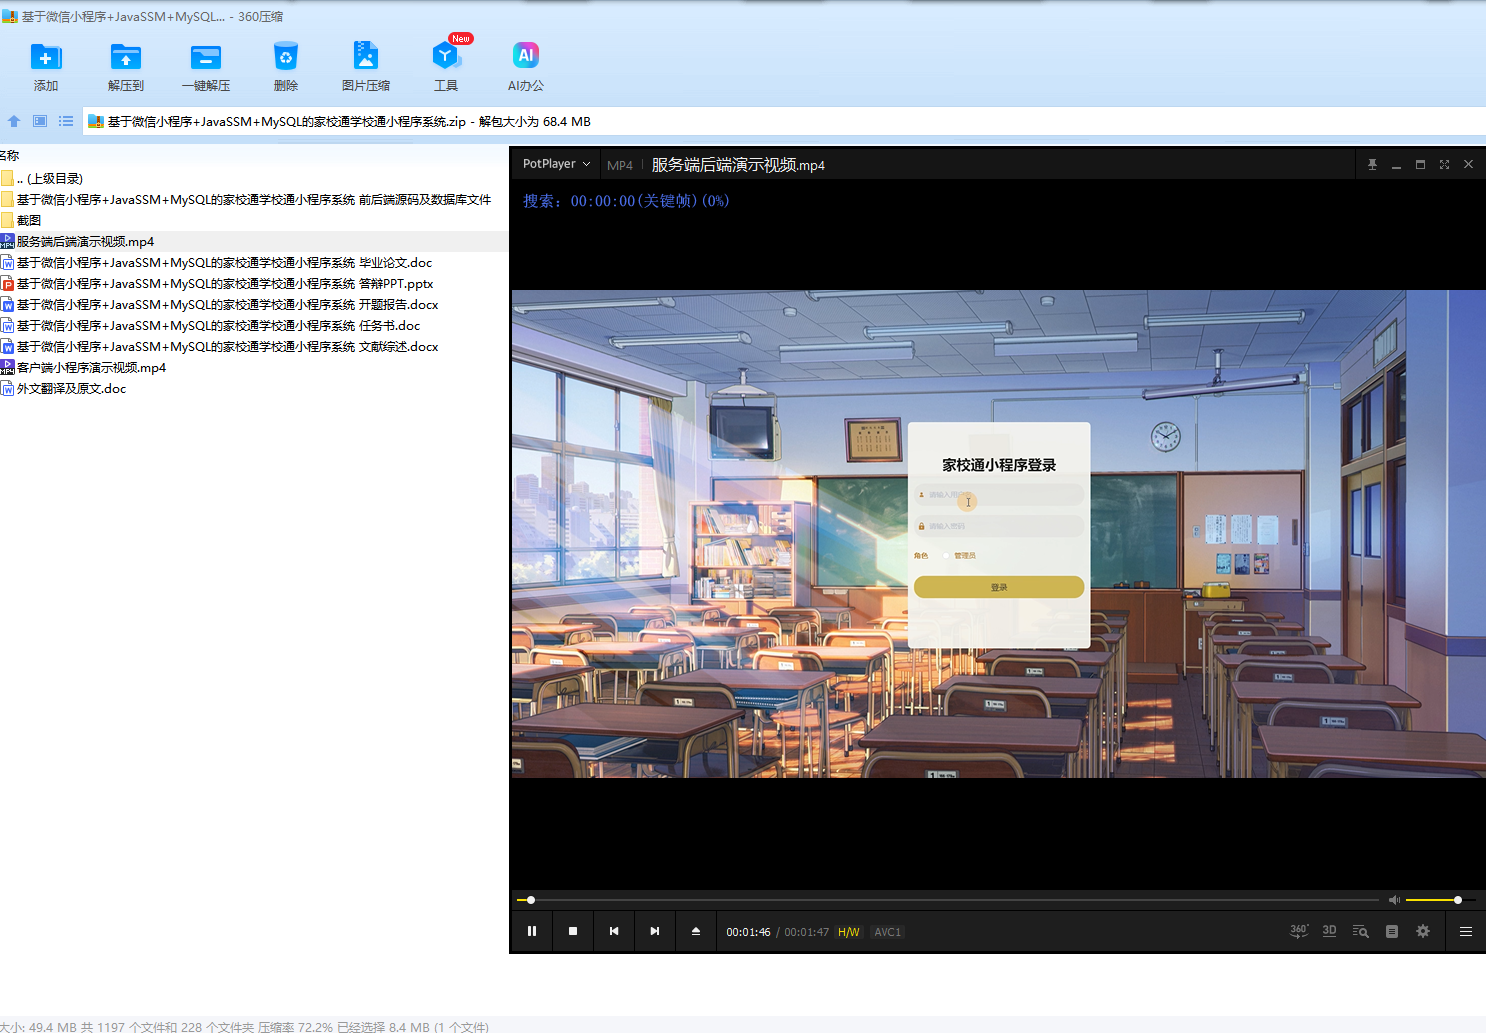Viewport: 1486px width, 1033px height.
Task: Pause the video in PotPlayer
Action: click(532, 931)
